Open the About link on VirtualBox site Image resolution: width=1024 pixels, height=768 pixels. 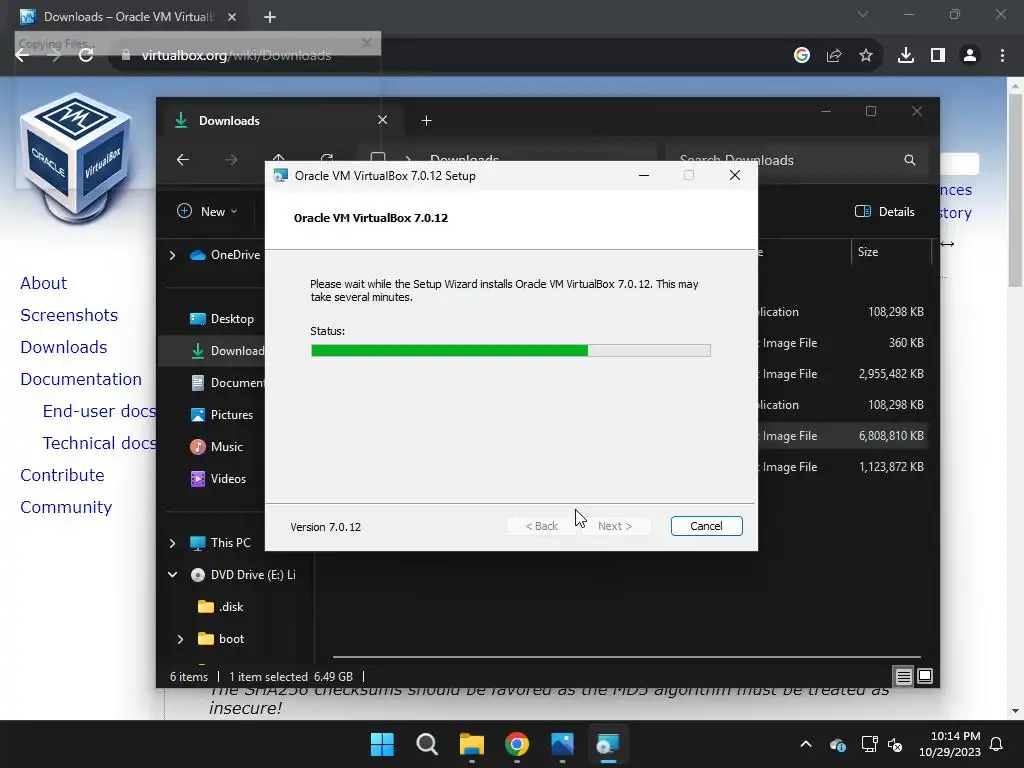43,283
